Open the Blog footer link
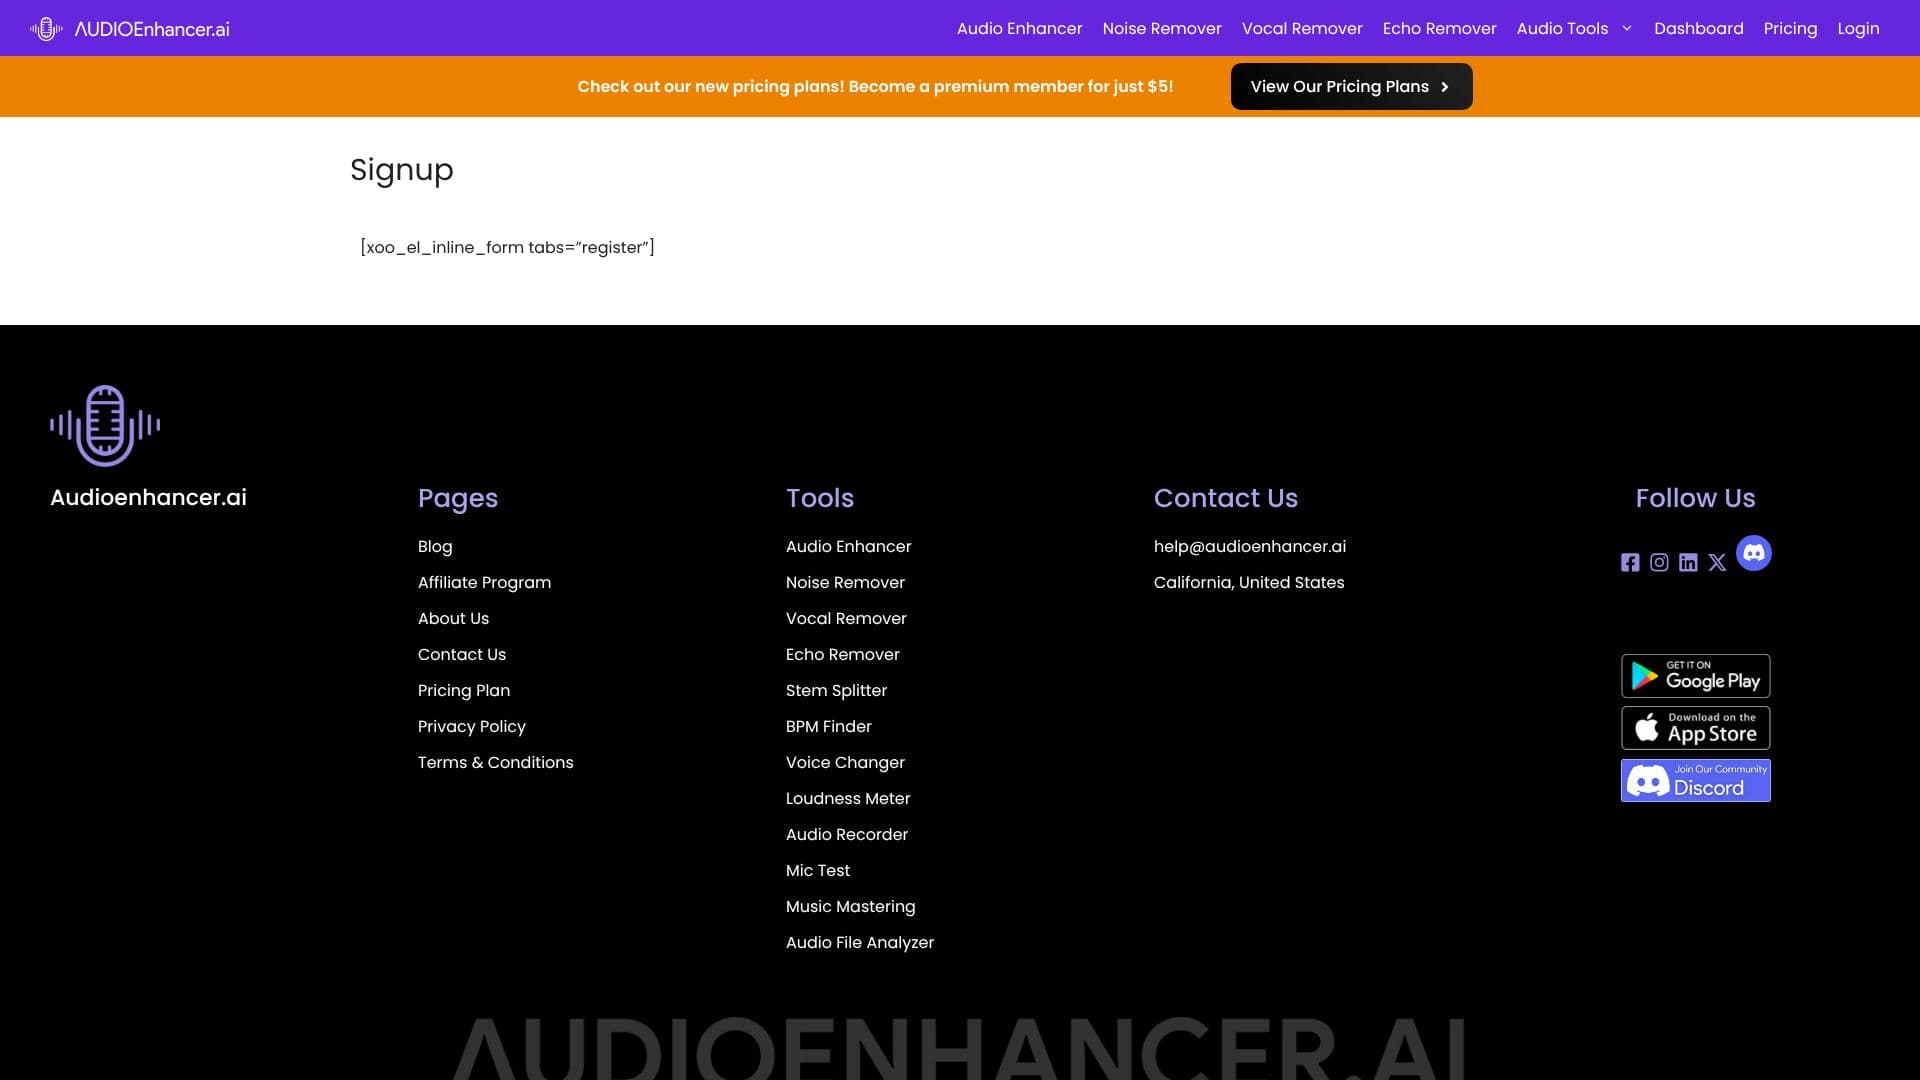The image size is (1920, 1080). coord(435,546)
